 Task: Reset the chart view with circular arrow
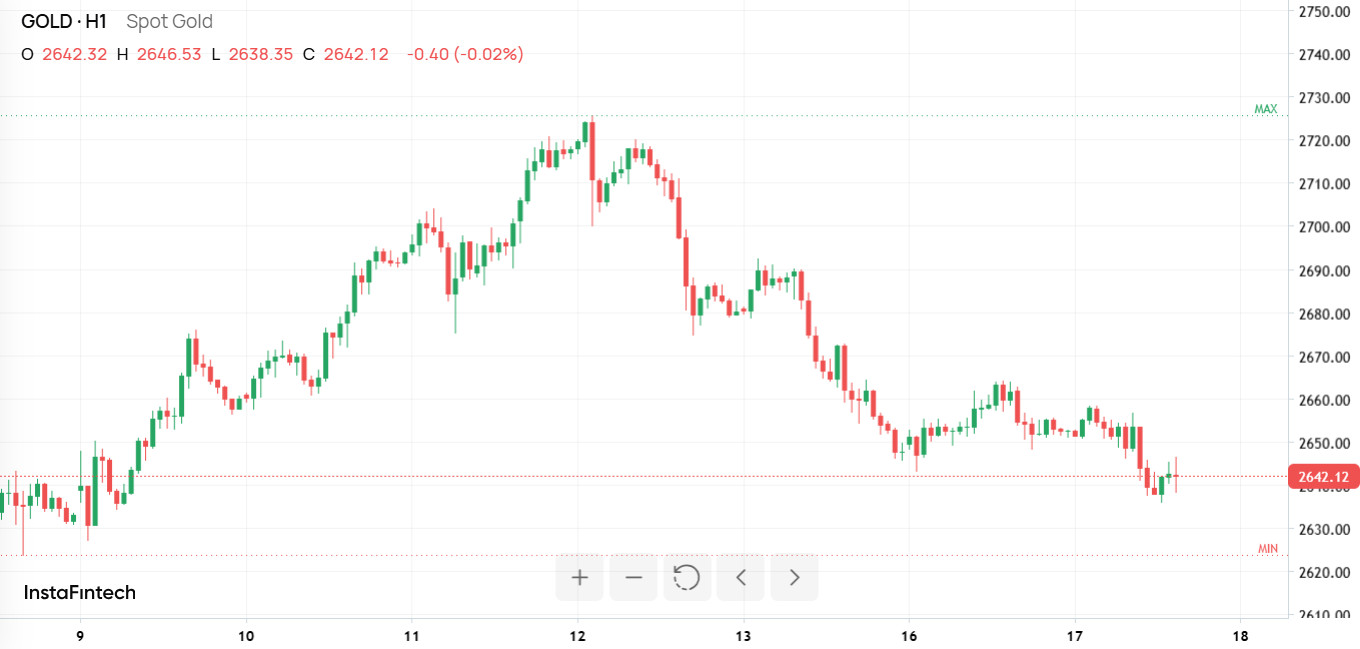(687, 577)
